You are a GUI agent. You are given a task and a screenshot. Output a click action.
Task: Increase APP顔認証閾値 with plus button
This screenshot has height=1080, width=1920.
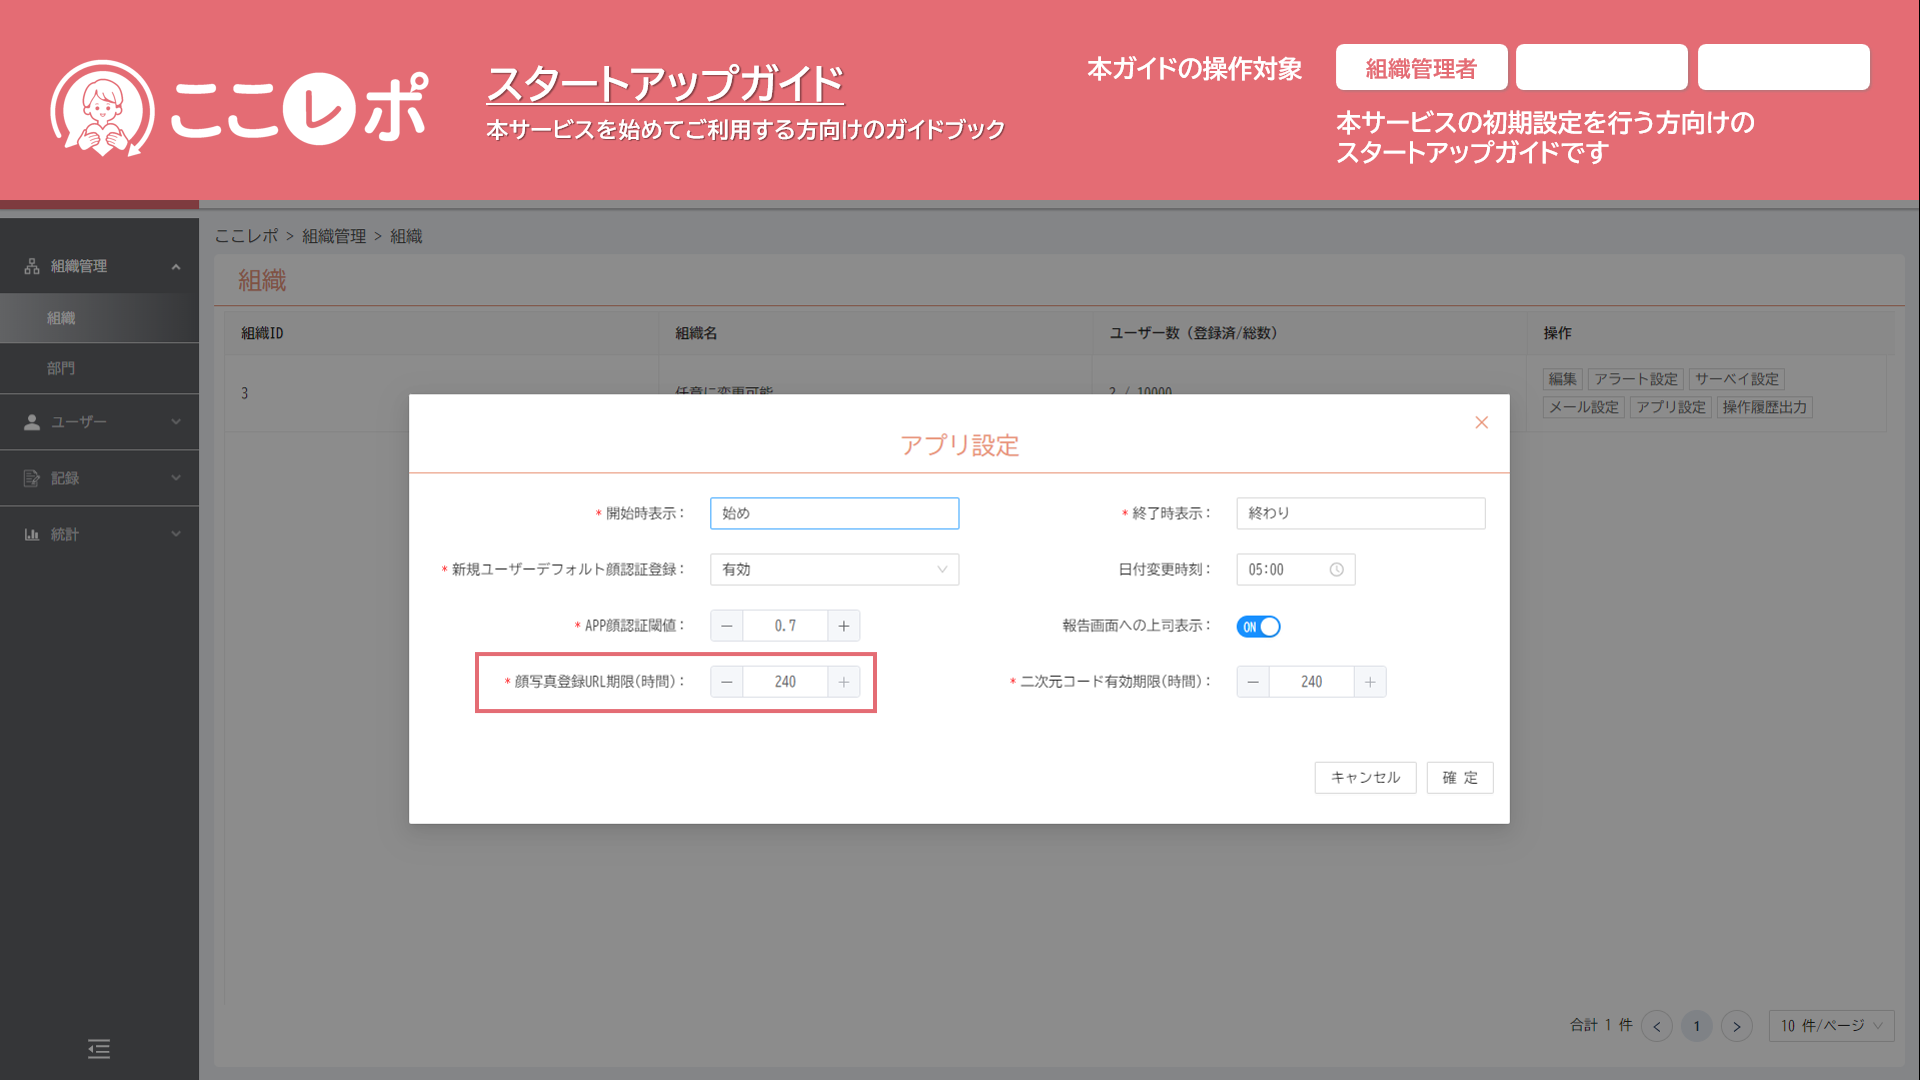[843, 626]
